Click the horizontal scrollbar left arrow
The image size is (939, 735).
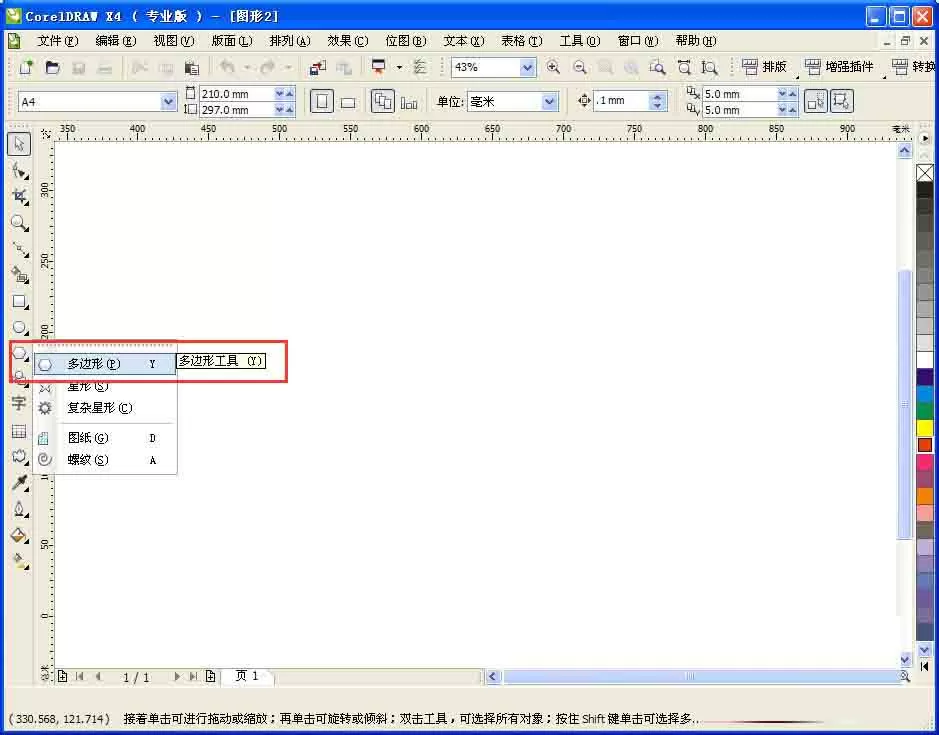pos(493,677)
